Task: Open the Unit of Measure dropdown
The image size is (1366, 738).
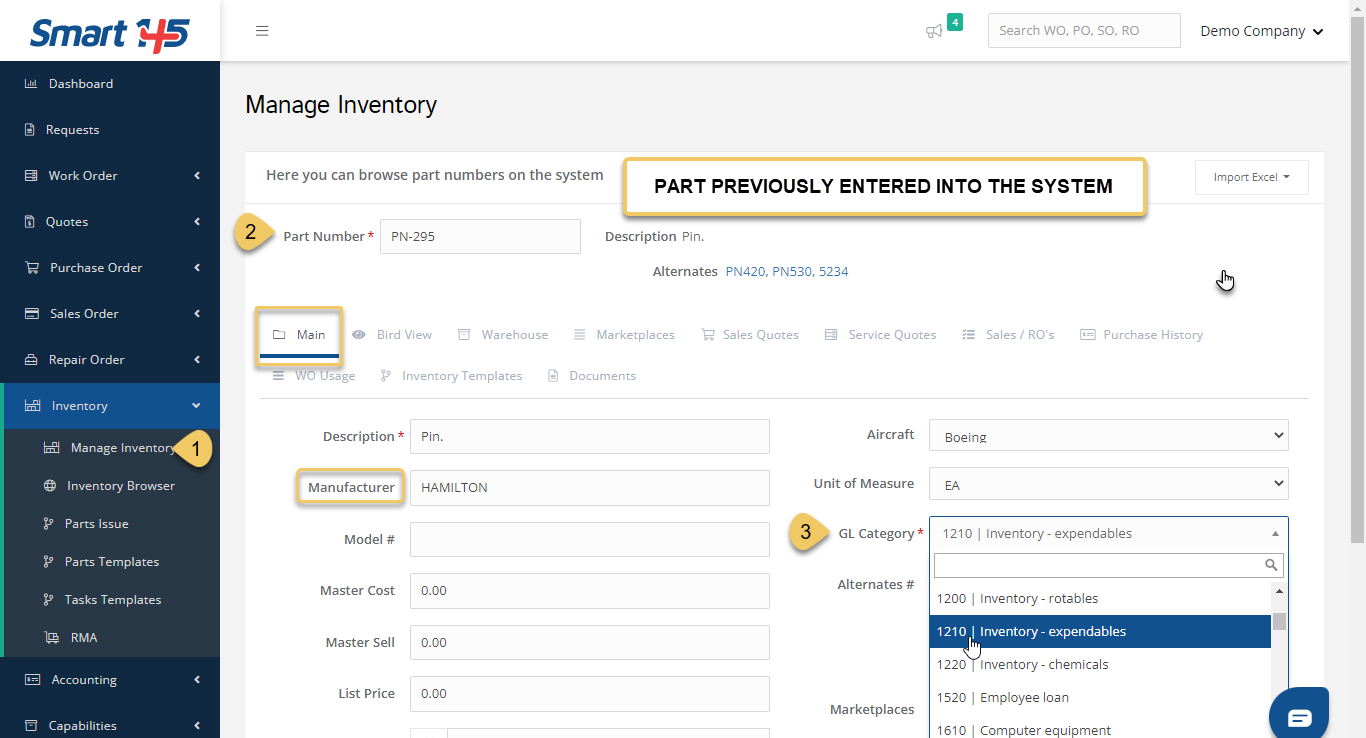Action: coord(1109,484)
